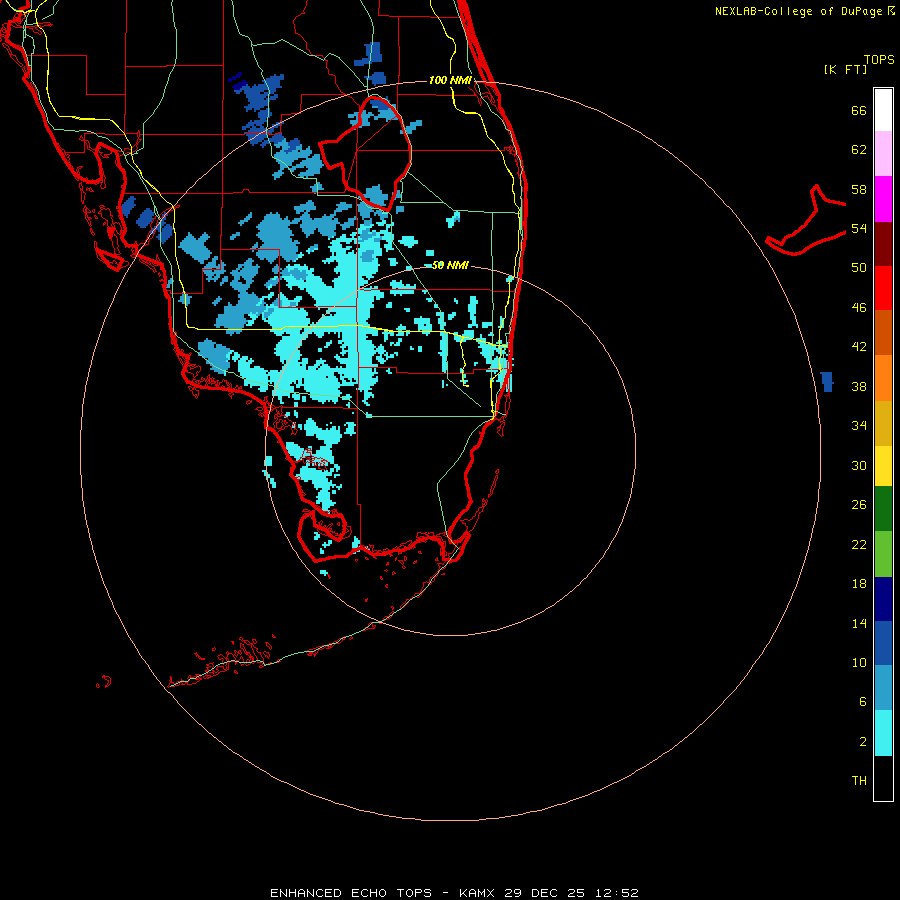Click the legend value 26
This screenshot has width=900, height=900.
pos(859,505)
